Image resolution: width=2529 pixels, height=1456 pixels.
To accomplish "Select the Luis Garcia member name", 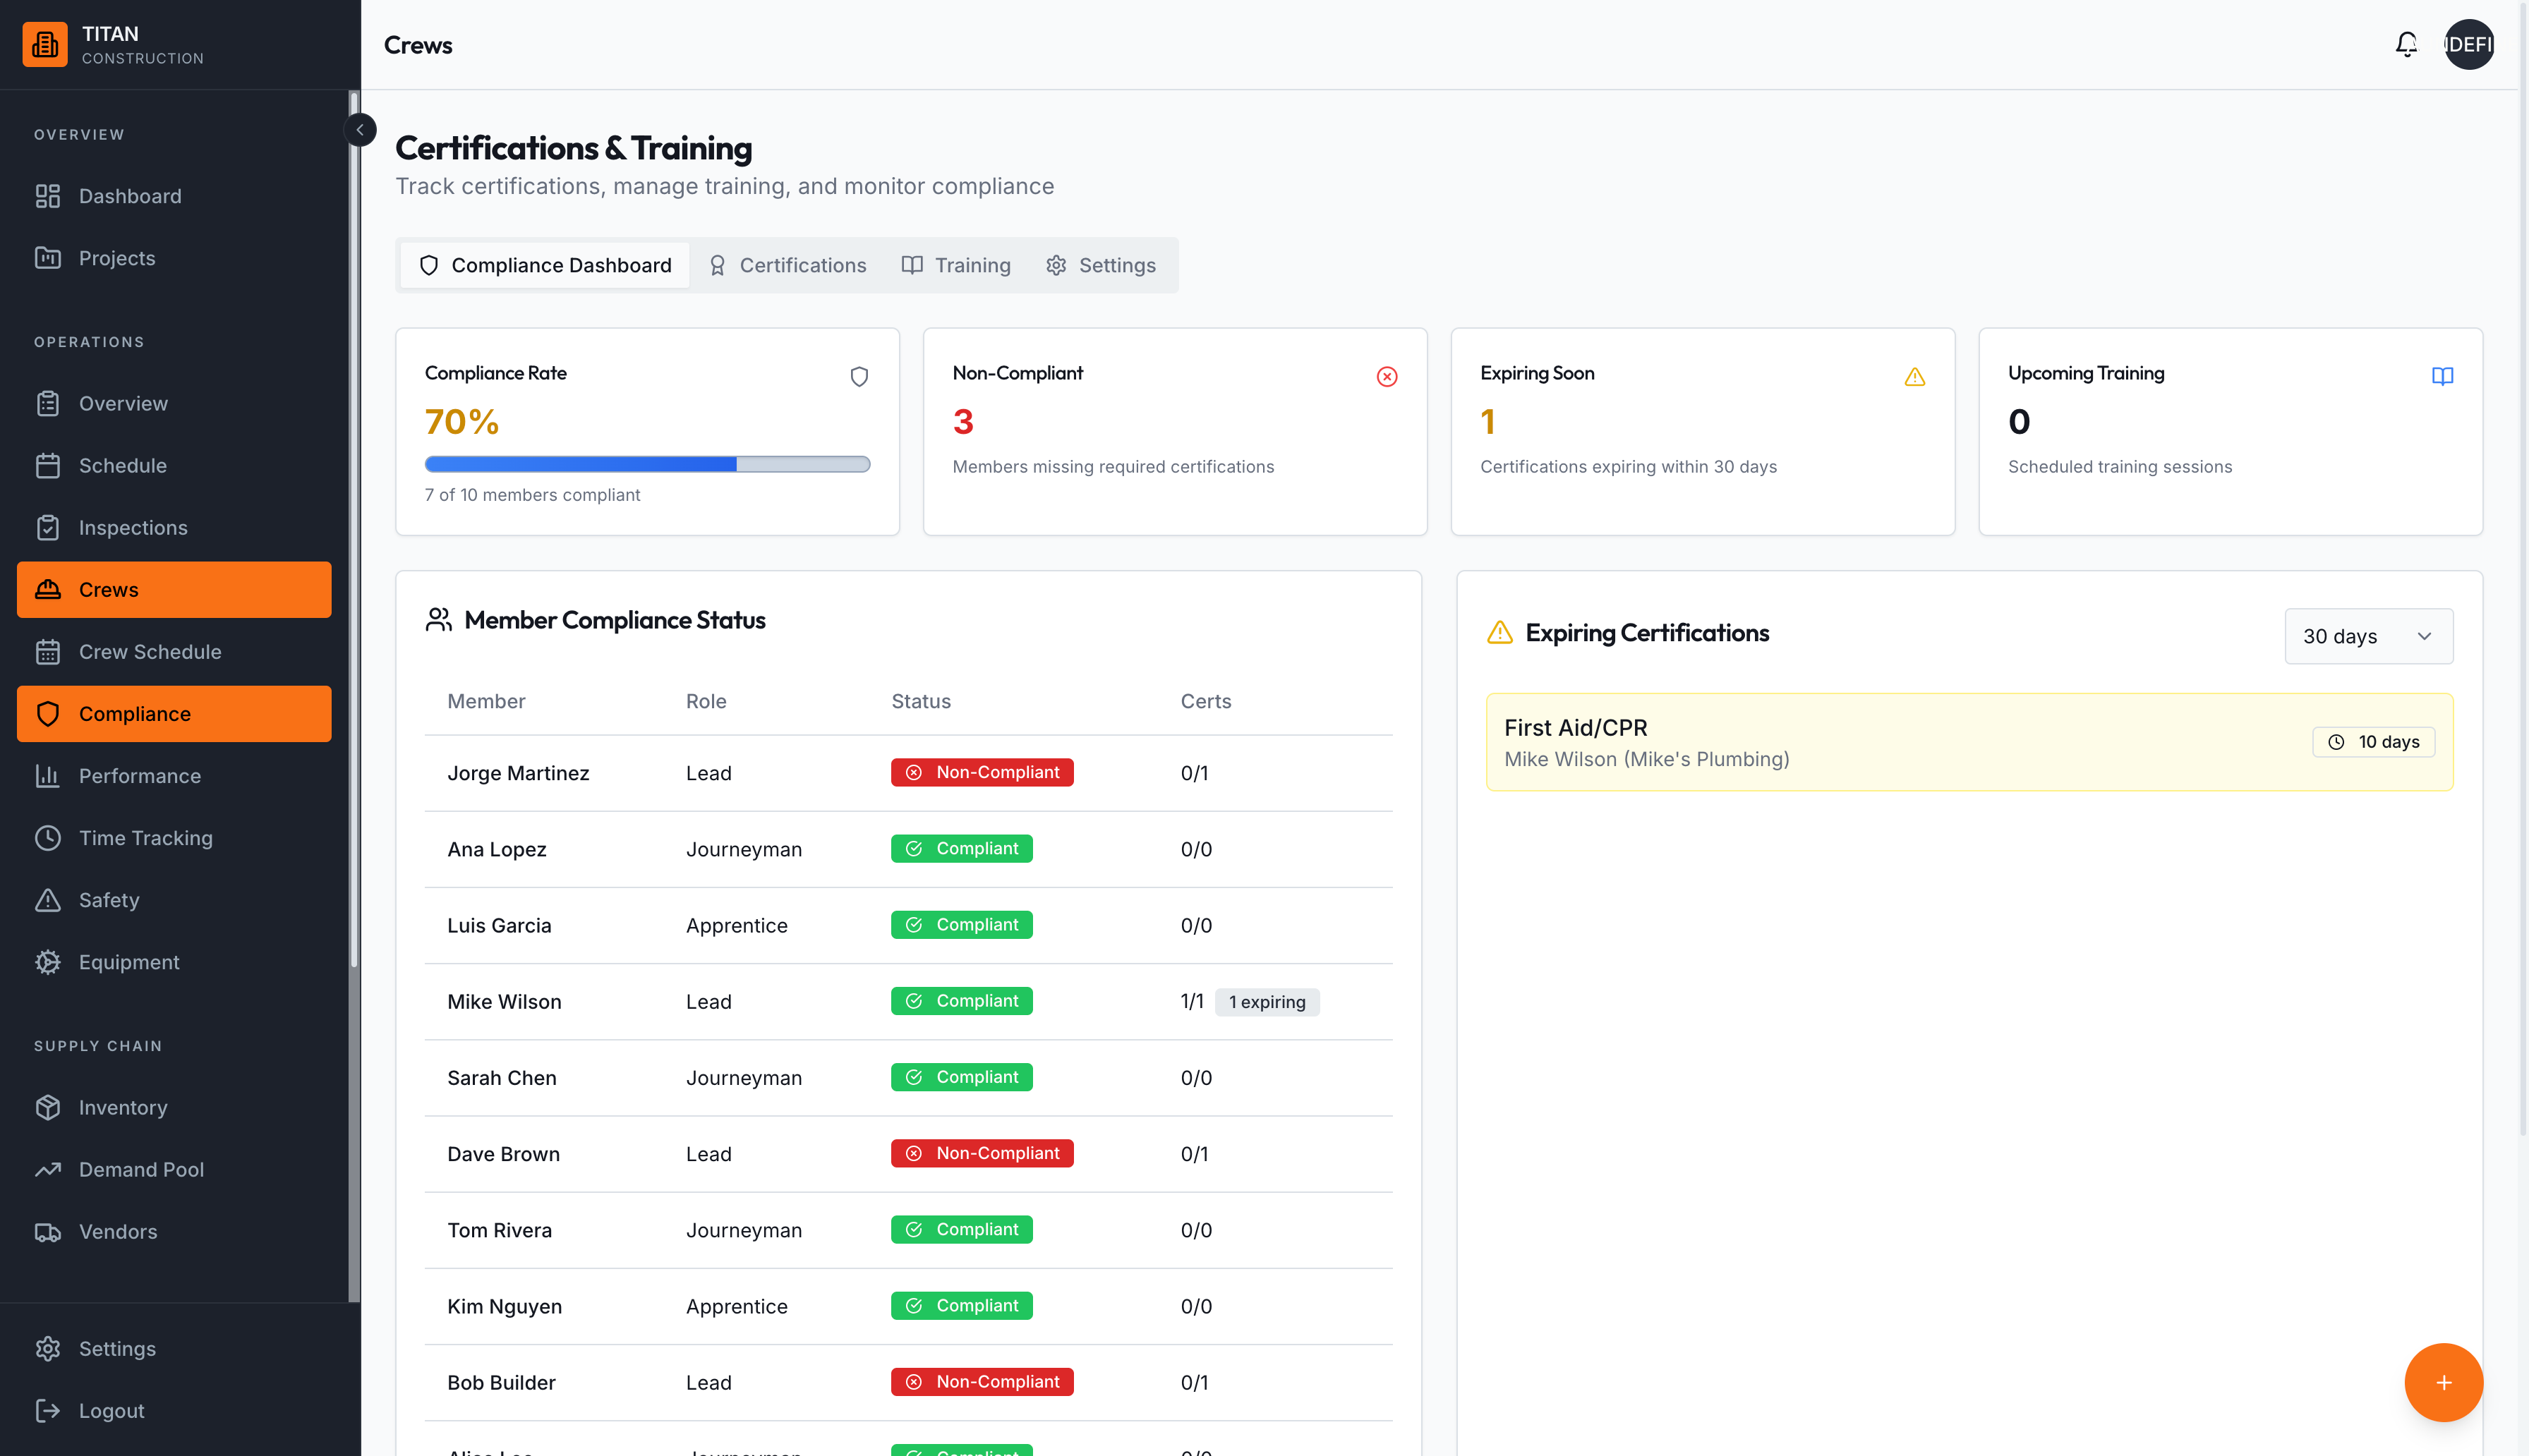I will click(x=499, y=925).
